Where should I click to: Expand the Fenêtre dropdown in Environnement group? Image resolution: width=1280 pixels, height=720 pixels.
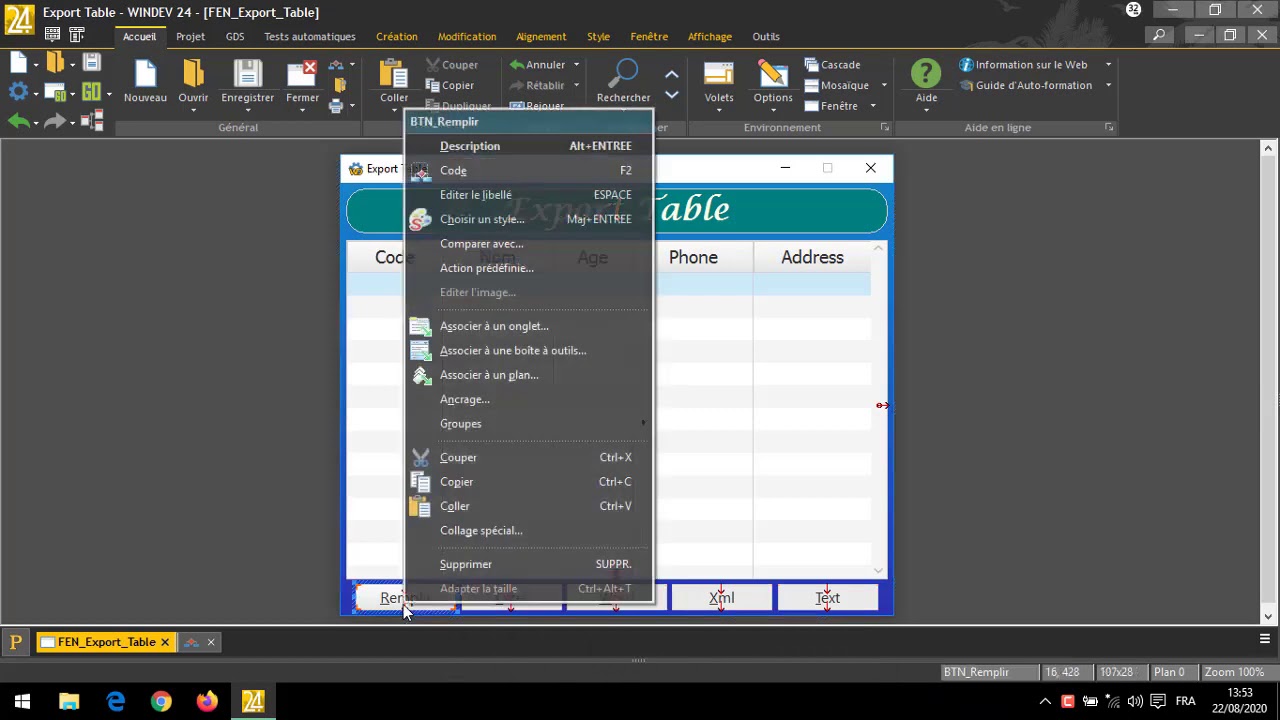click(872, 106)
